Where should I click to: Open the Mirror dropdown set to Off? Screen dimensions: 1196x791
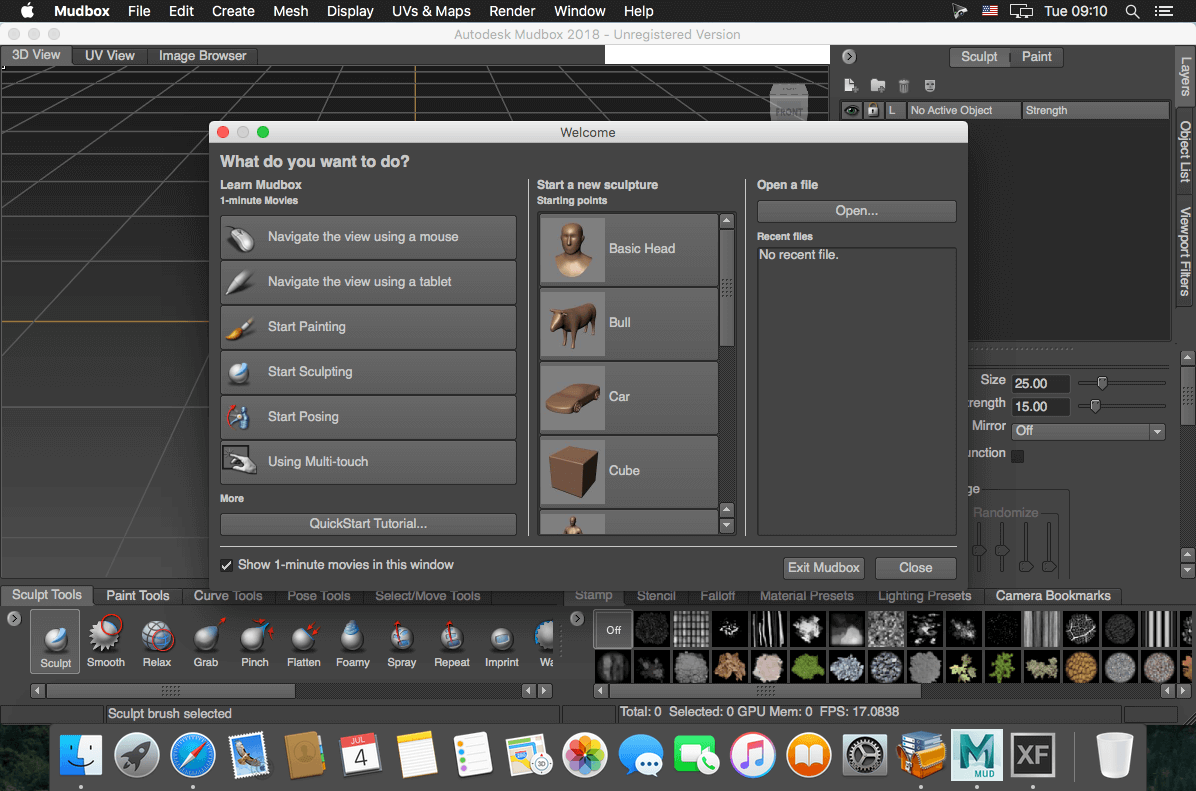(1088, 431)
